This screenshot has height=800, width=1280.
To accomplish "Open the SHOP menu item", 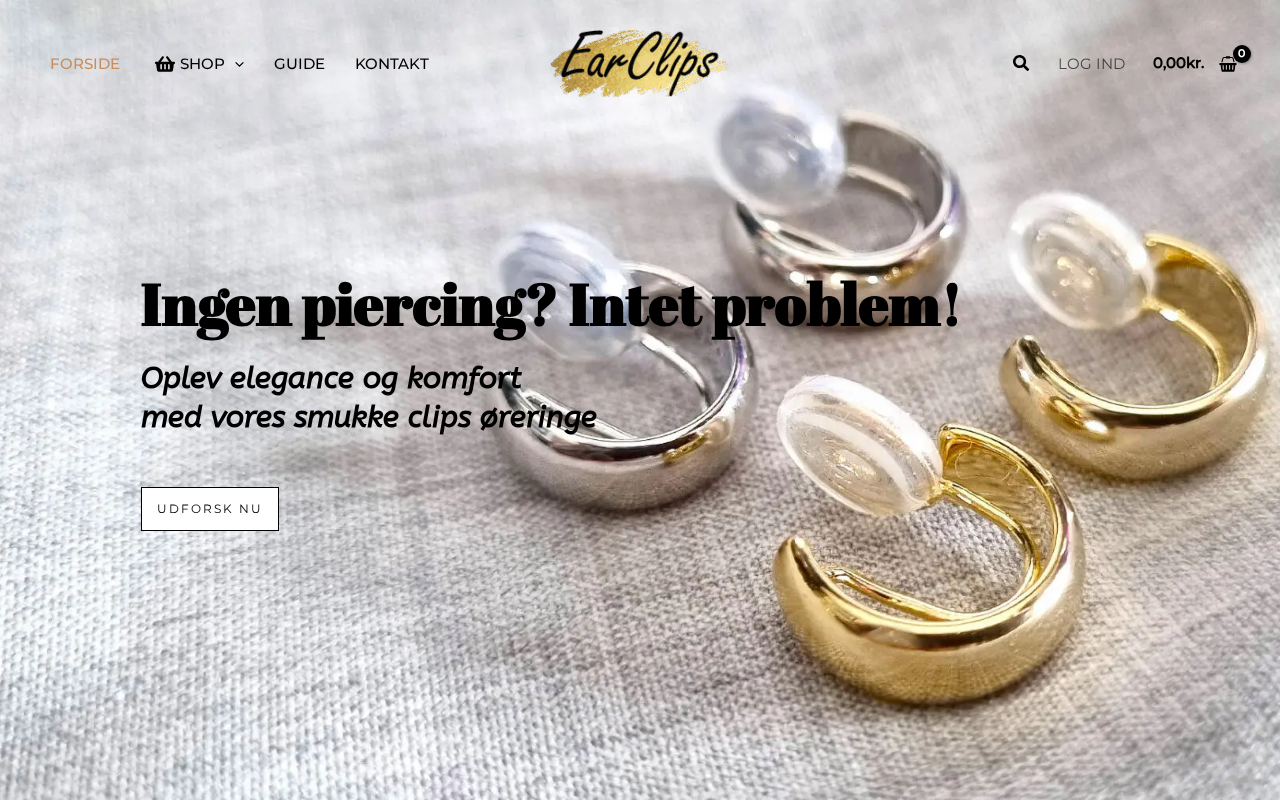I will (202, 64).
